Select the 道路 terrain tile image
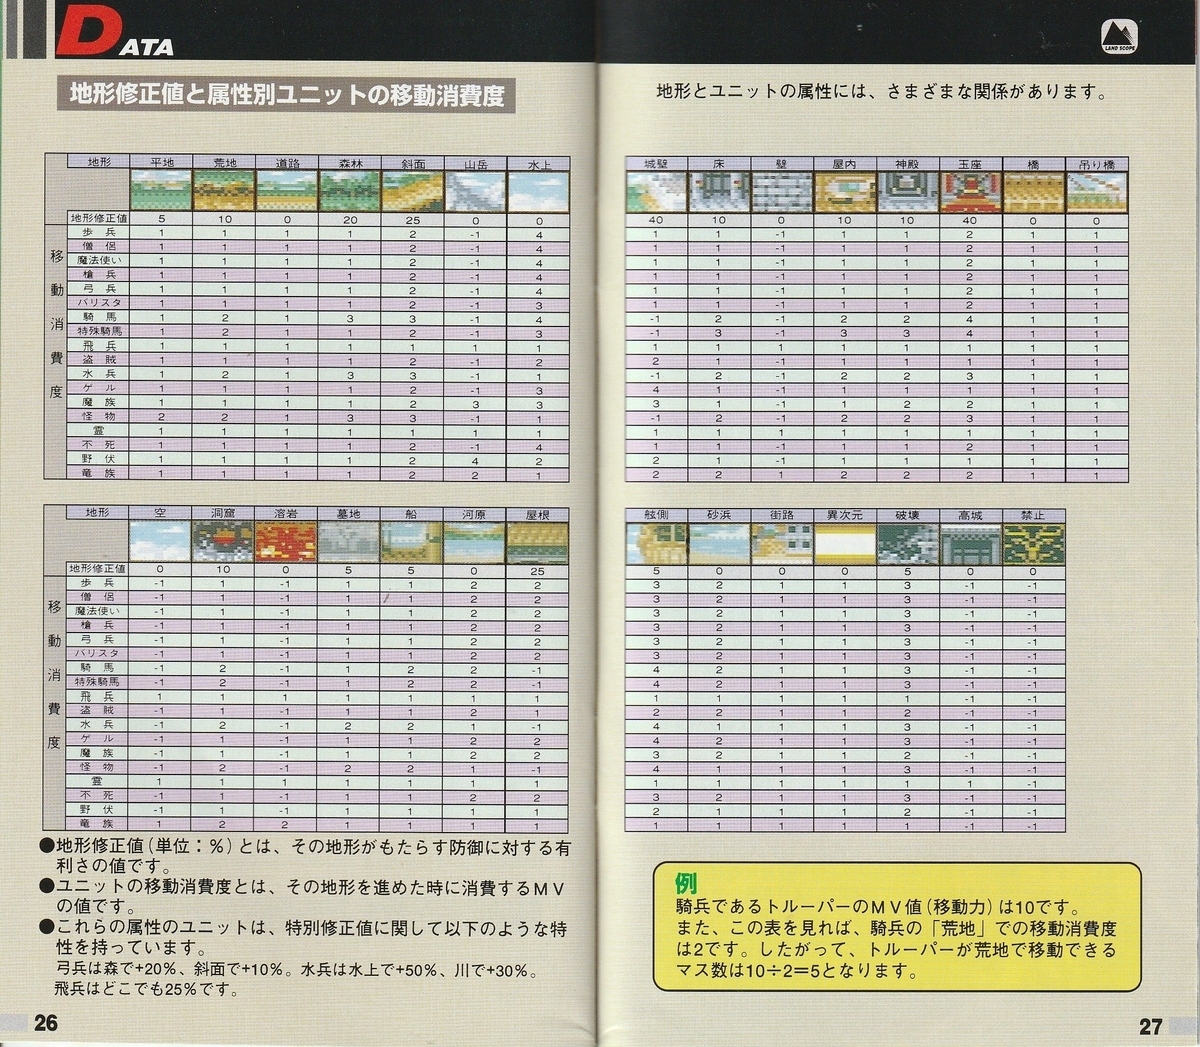1200x1047 pixels. (286, 190)
